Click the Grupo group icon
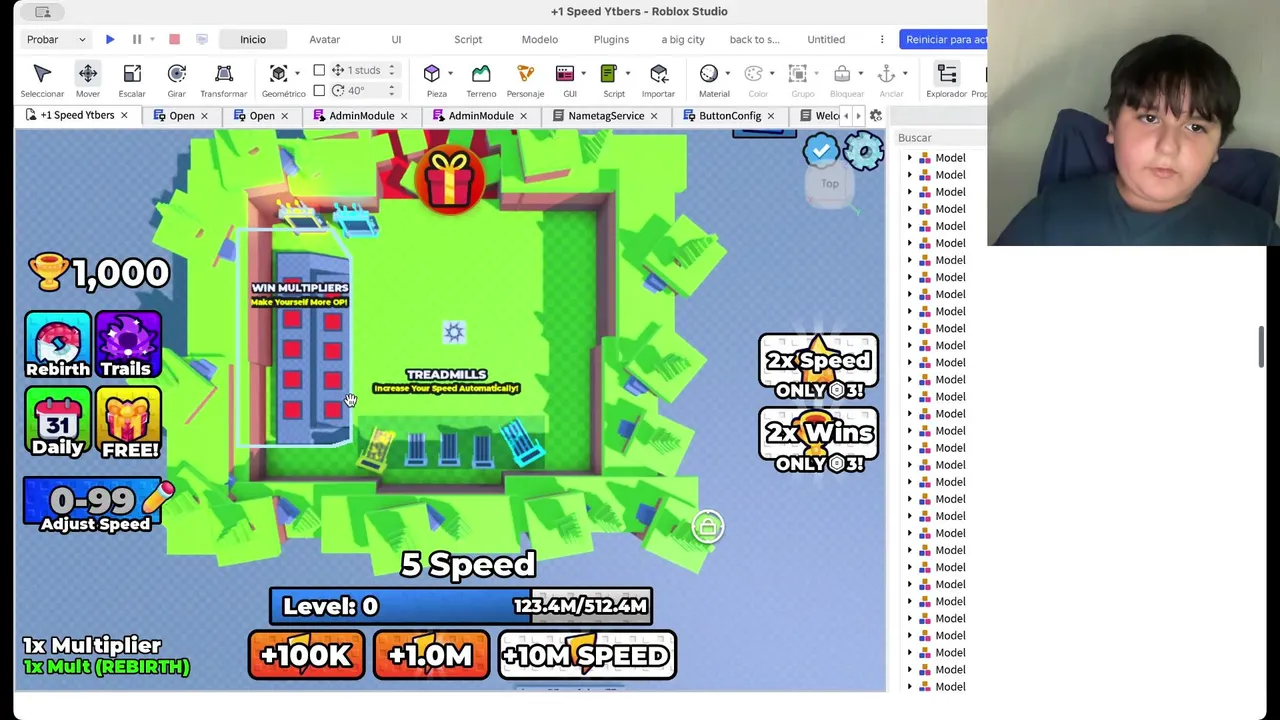 coord(798,73)
